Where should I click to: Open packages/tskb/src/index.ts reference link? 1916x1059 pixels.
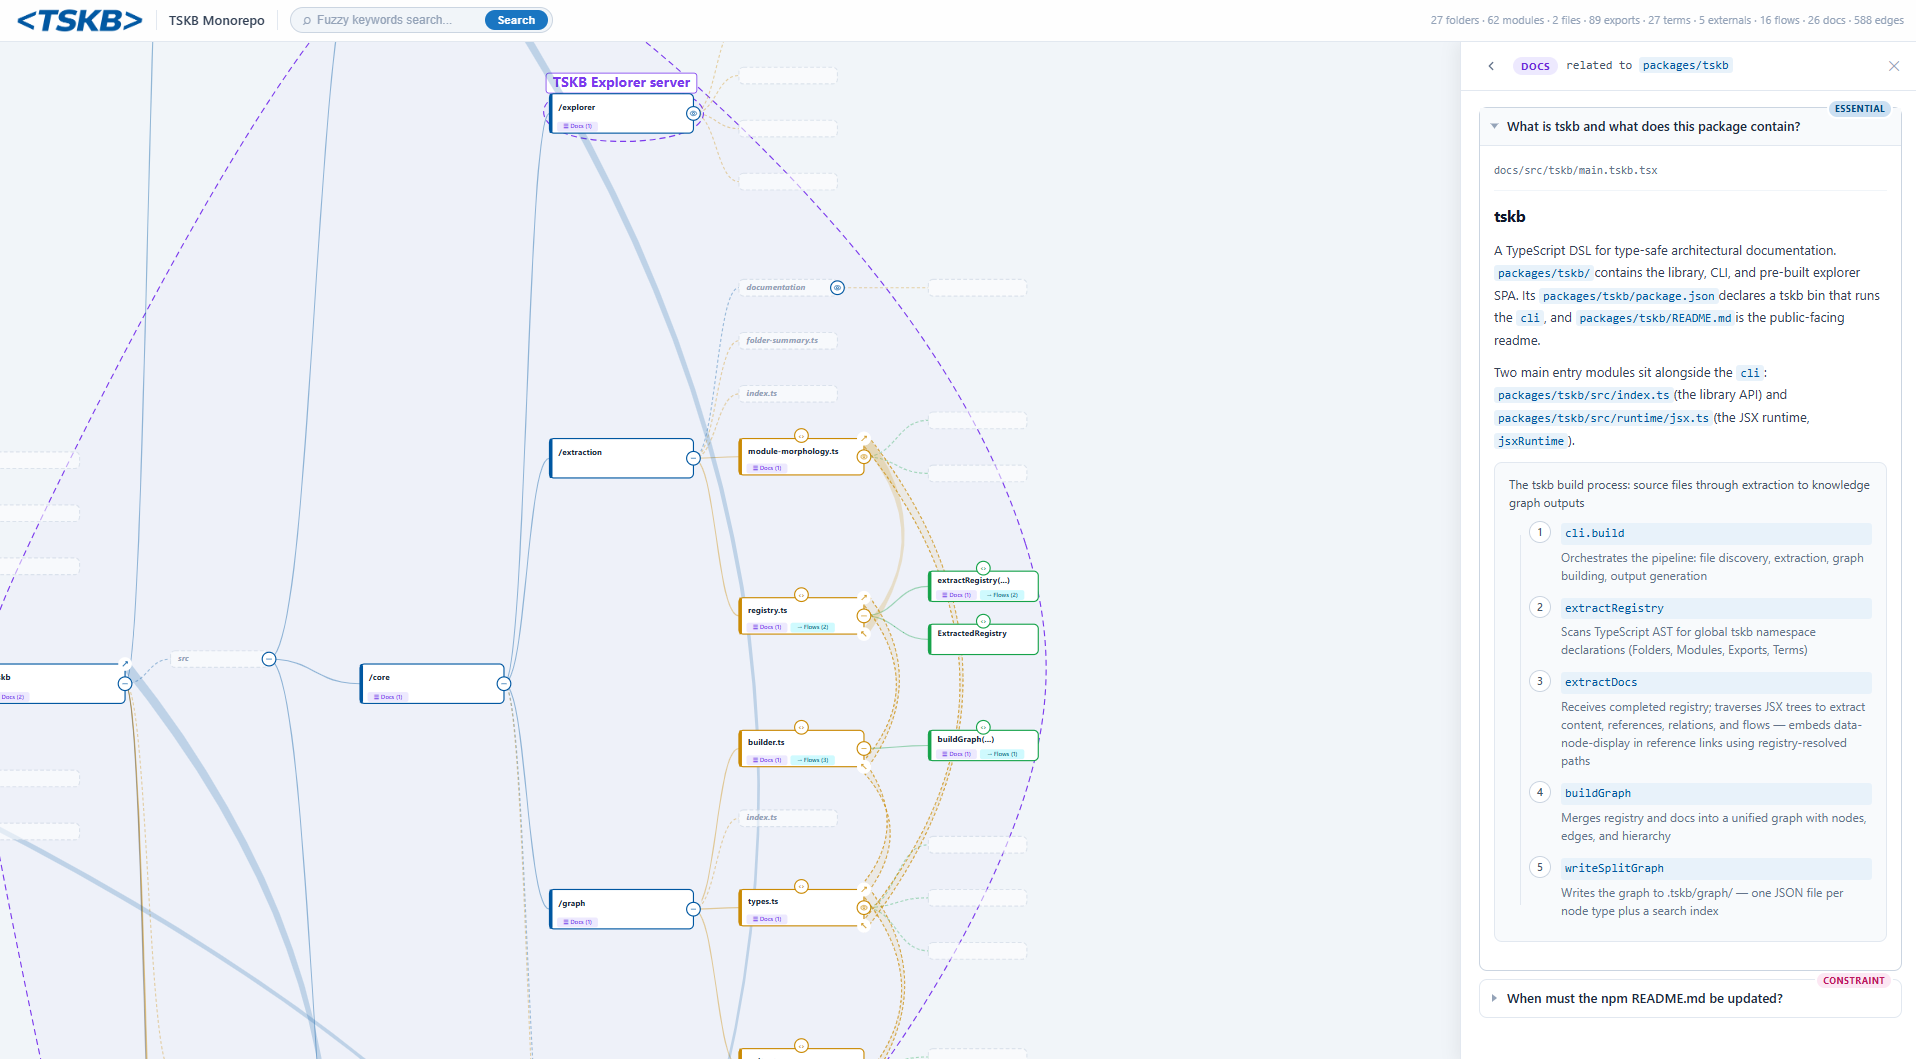click(x=1583, y=395)
